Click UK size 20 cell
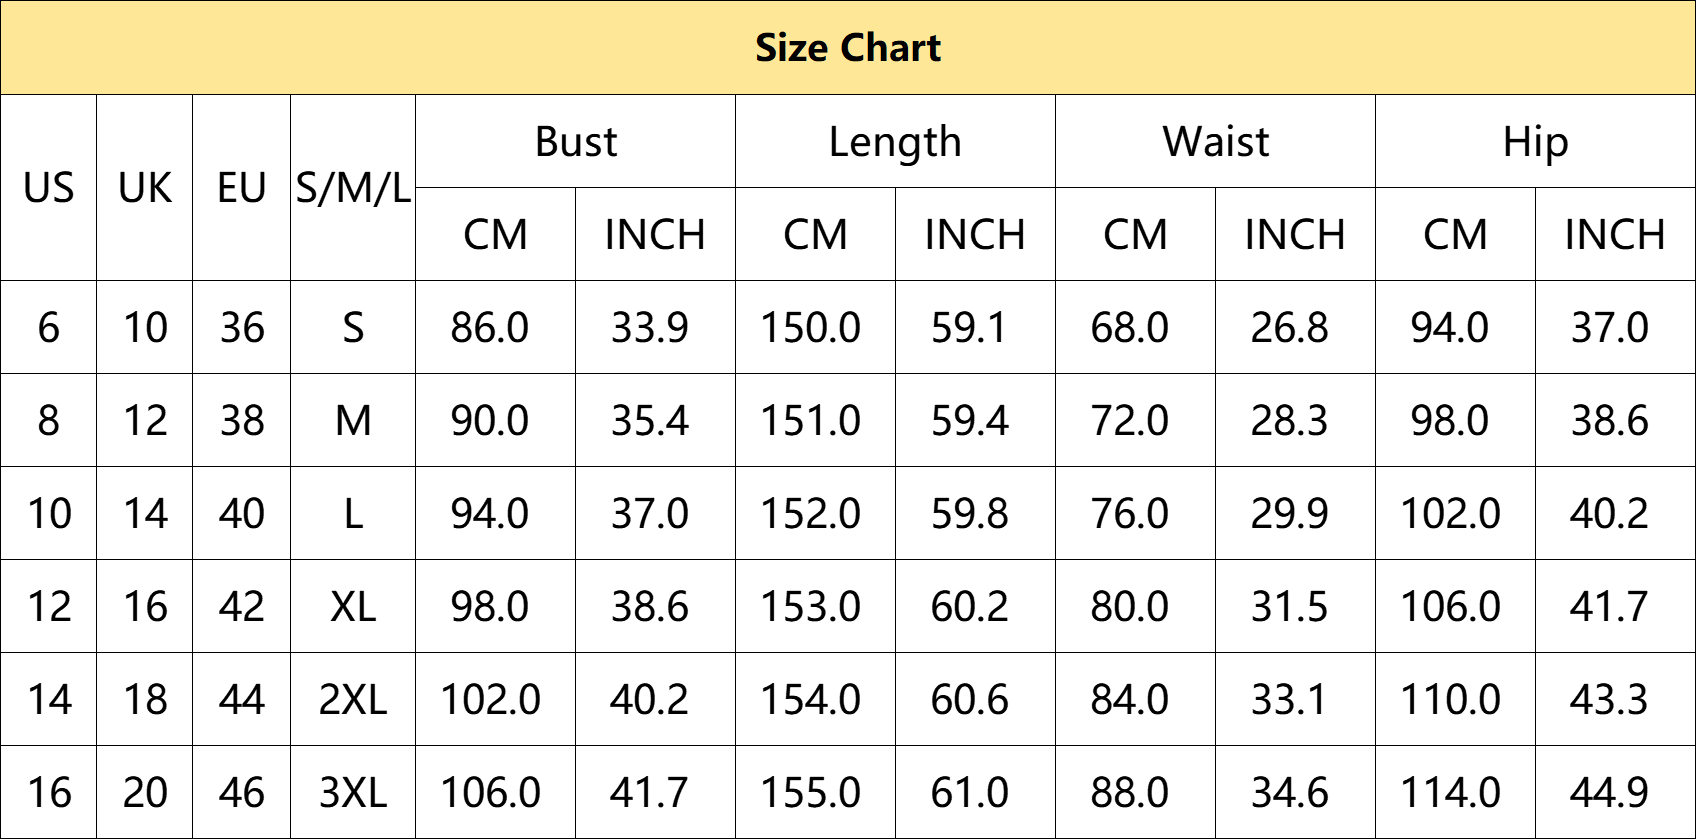1696x840 pixels. tap(144, 792)
